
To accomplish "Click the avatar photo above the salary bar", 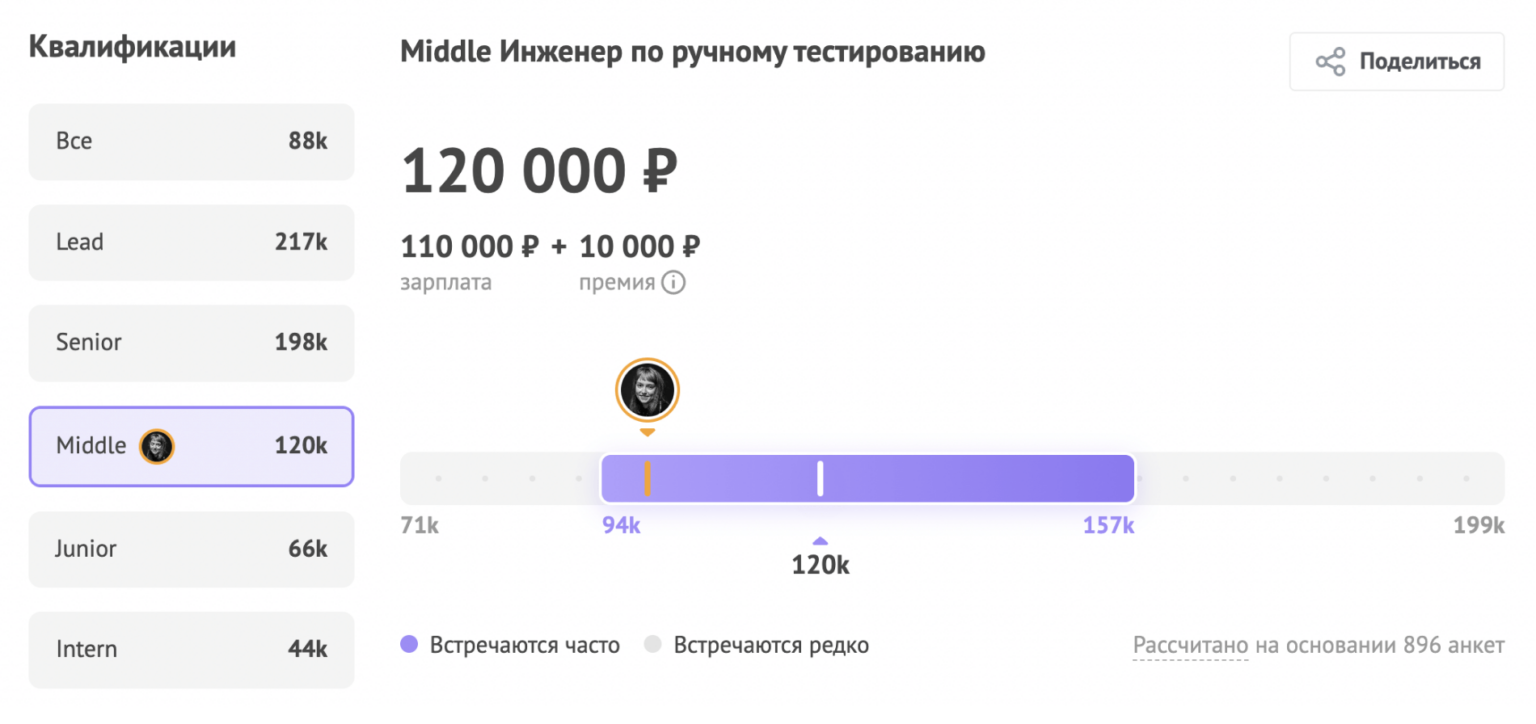I will tap(647, 389).
